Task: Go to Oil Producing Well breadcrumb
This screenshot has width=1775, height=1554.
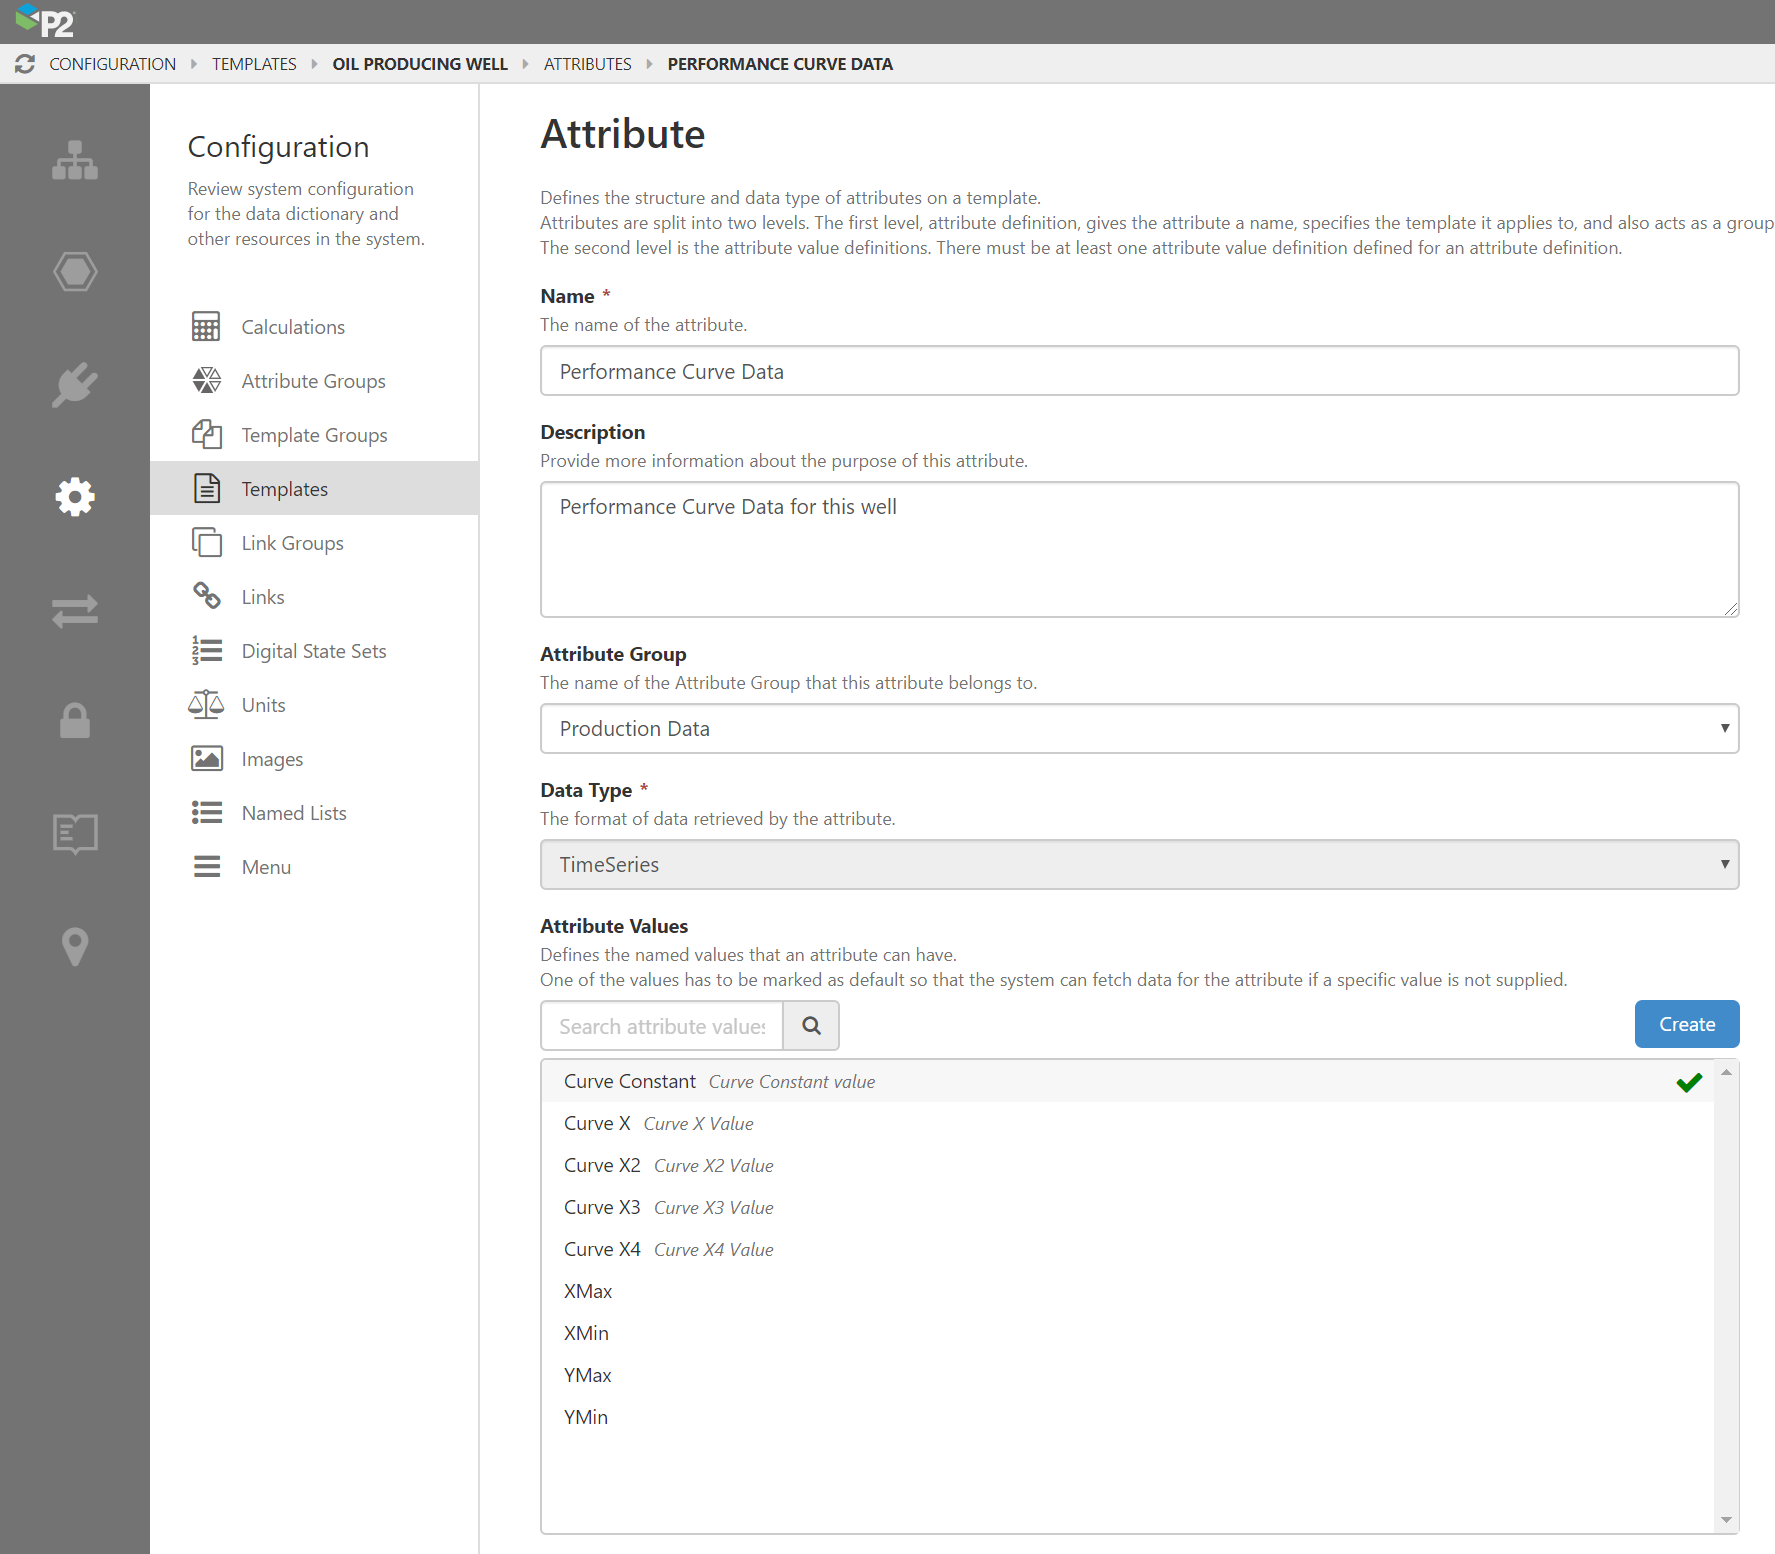Action: [420, 64]
